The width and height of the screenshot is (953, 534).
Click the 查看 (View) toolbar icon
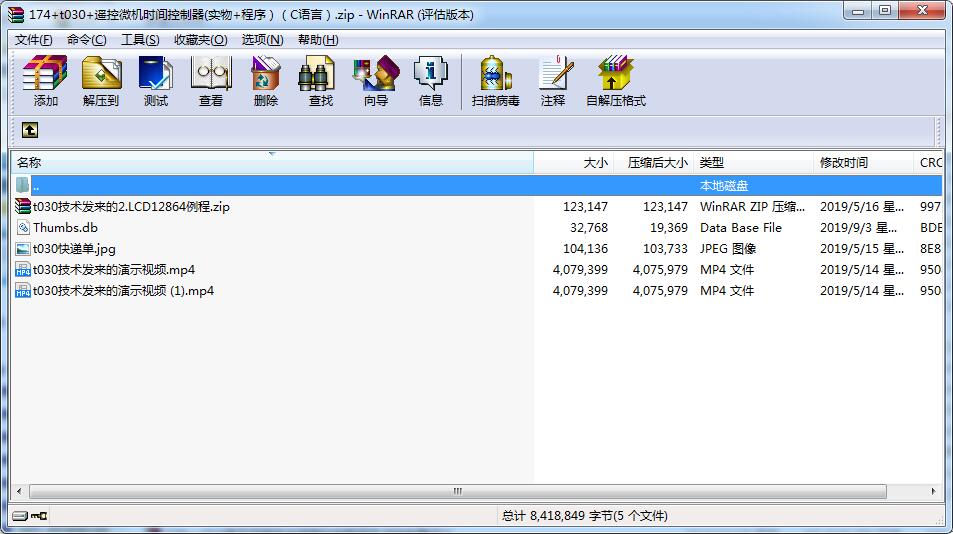click(x=211, y=73)
